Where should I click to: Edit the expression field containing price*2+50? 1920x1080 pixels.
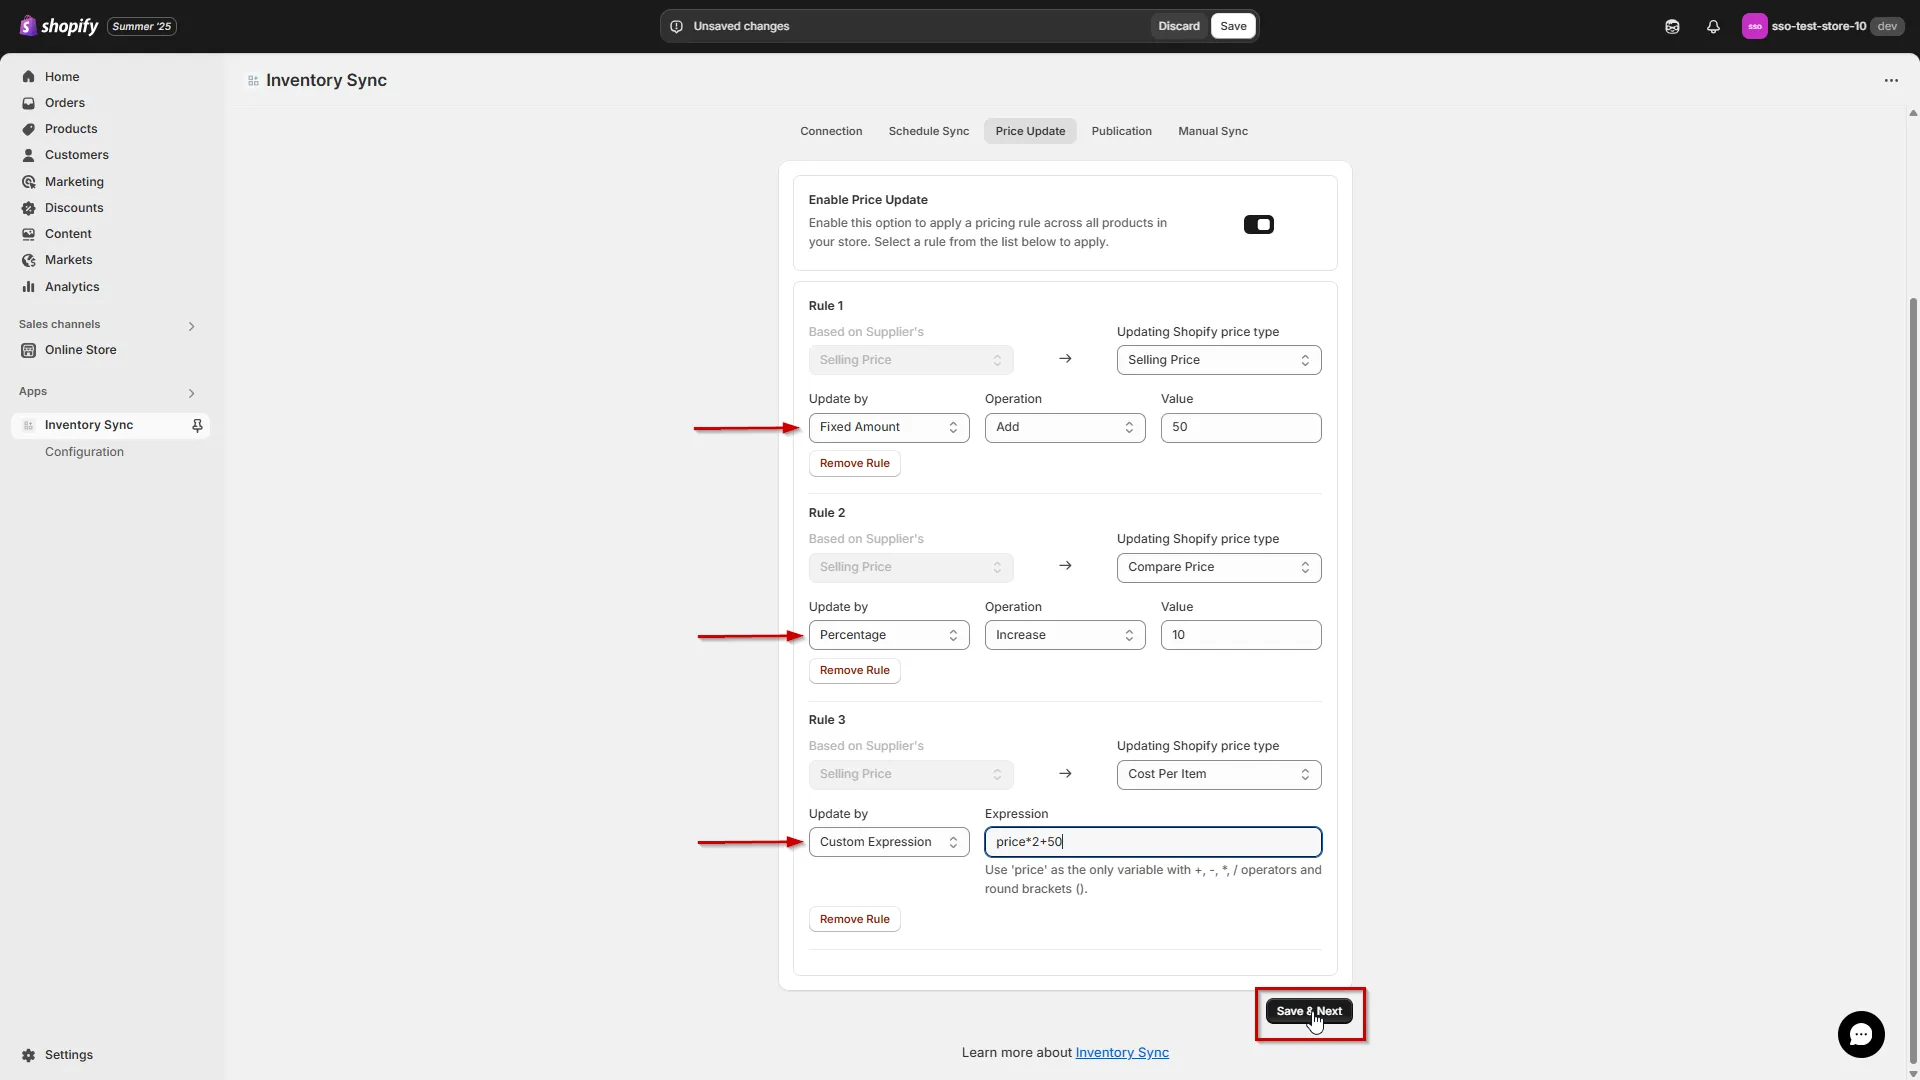[x=1153, y=841]
